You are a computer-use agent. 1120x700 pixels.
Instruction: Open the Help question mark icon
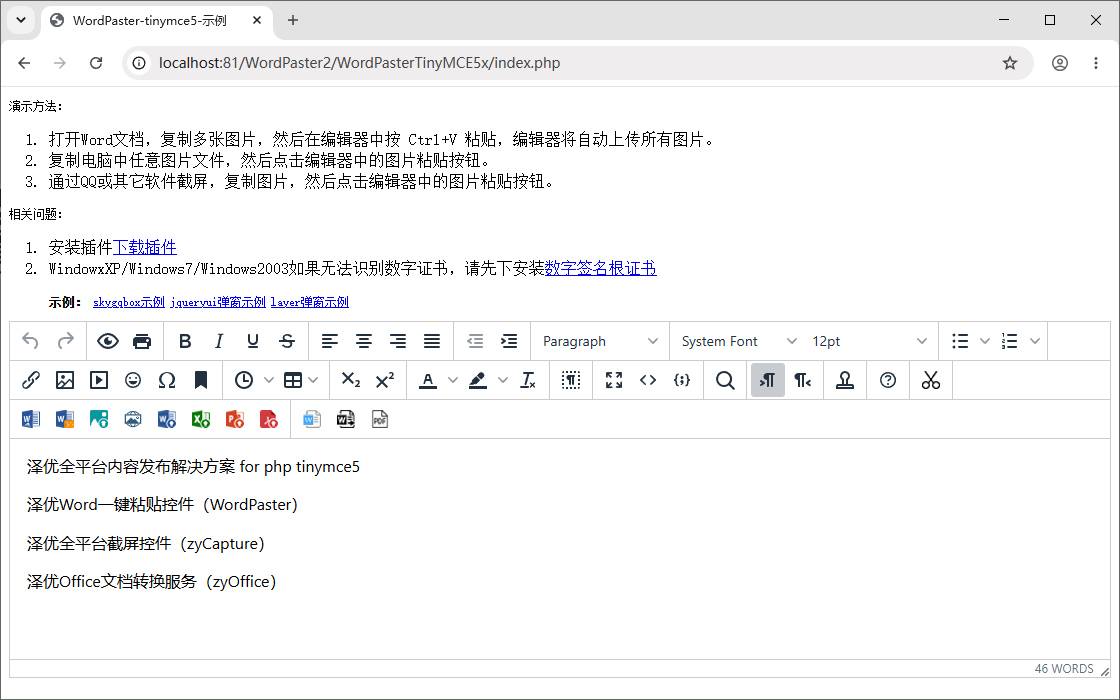(x=888, y=380)
